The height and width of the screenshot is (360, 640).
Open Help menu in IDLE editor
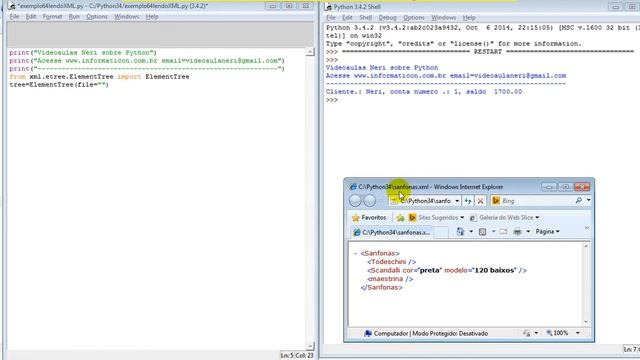(x=152, y=17)
